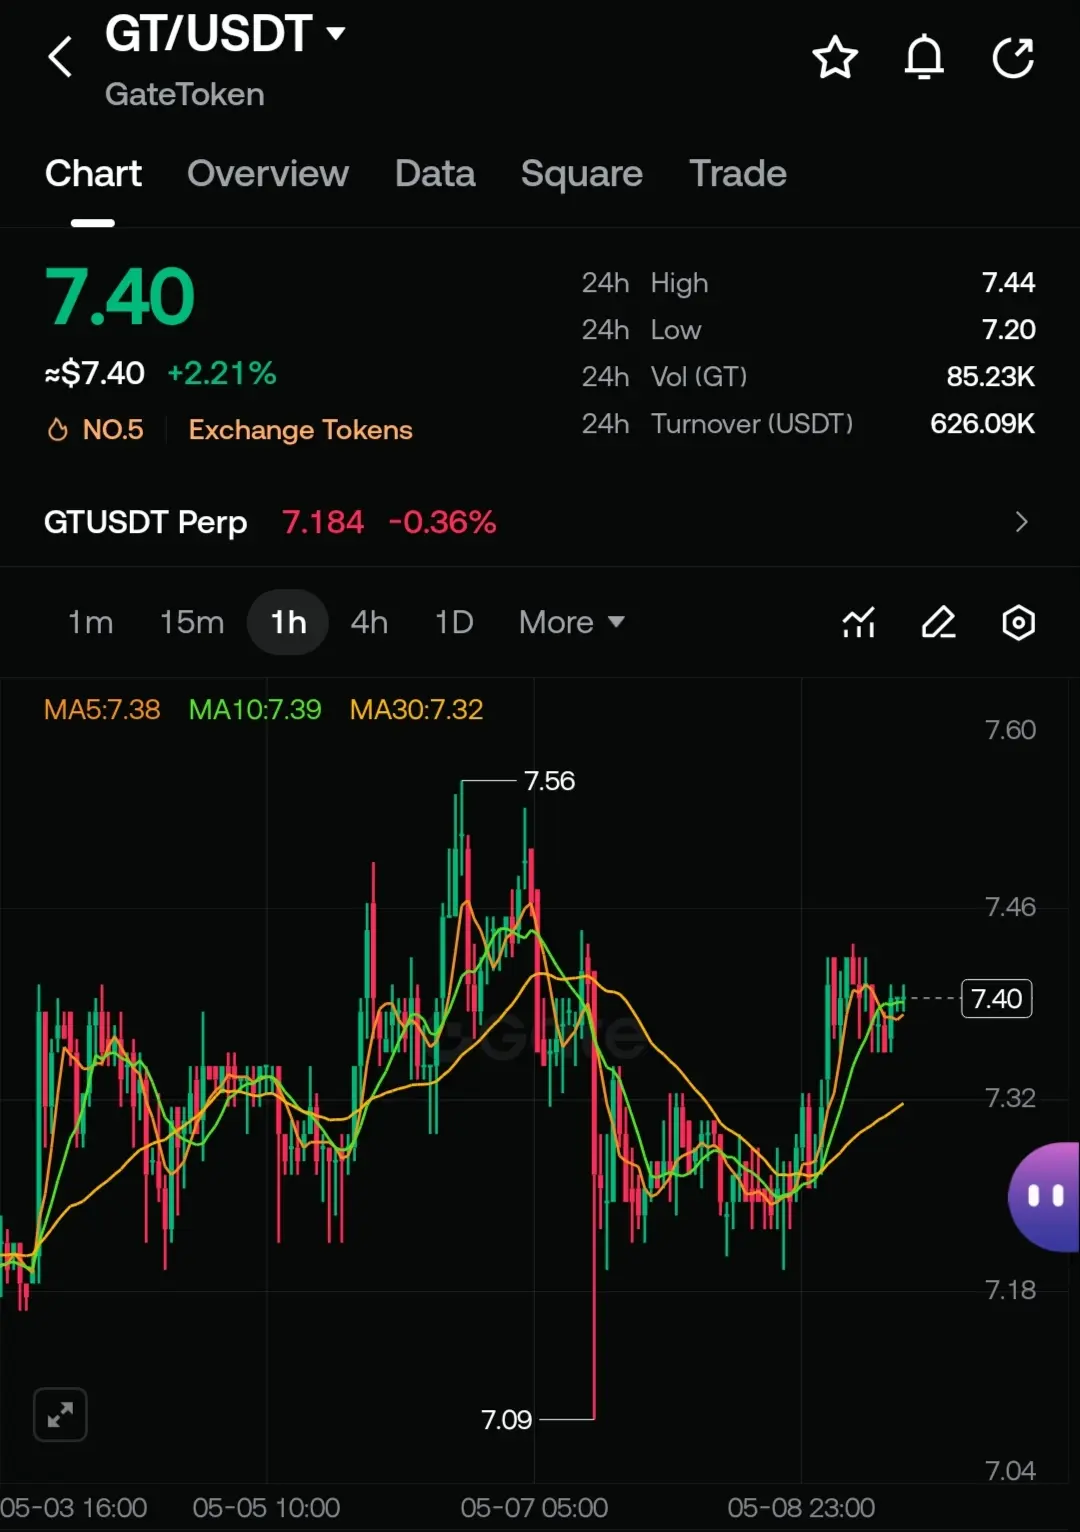Tap the 05-05 10:00 time label
Image resolution: width=1080 pixels, height=1532 pixels.
tap(266, 1508)
